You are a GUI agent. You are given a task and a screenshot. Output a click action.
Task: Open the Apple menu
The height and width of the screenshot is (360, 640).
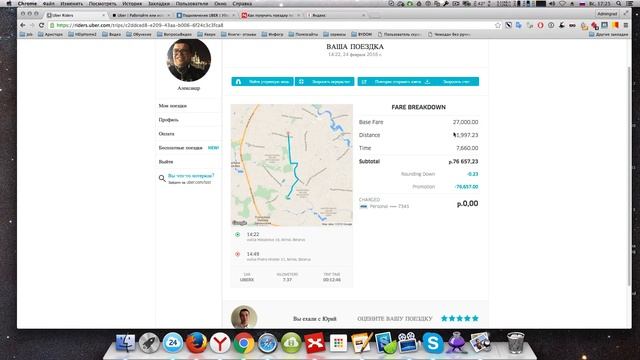pyautogui.click(x=9, y=3)
